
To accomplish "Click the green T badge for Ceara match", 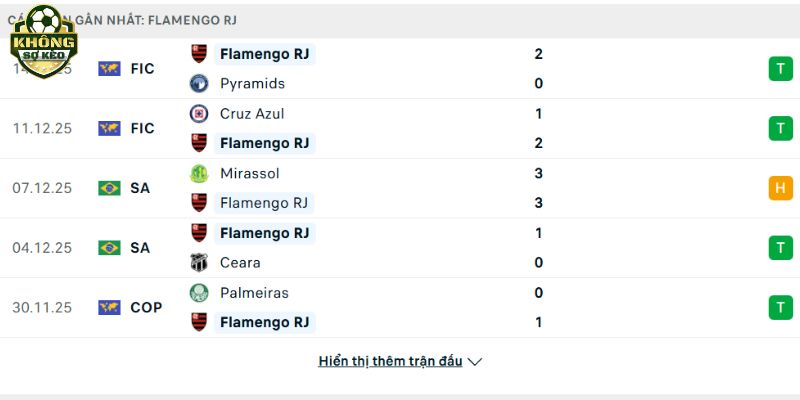I will click(x=780, y=248).
